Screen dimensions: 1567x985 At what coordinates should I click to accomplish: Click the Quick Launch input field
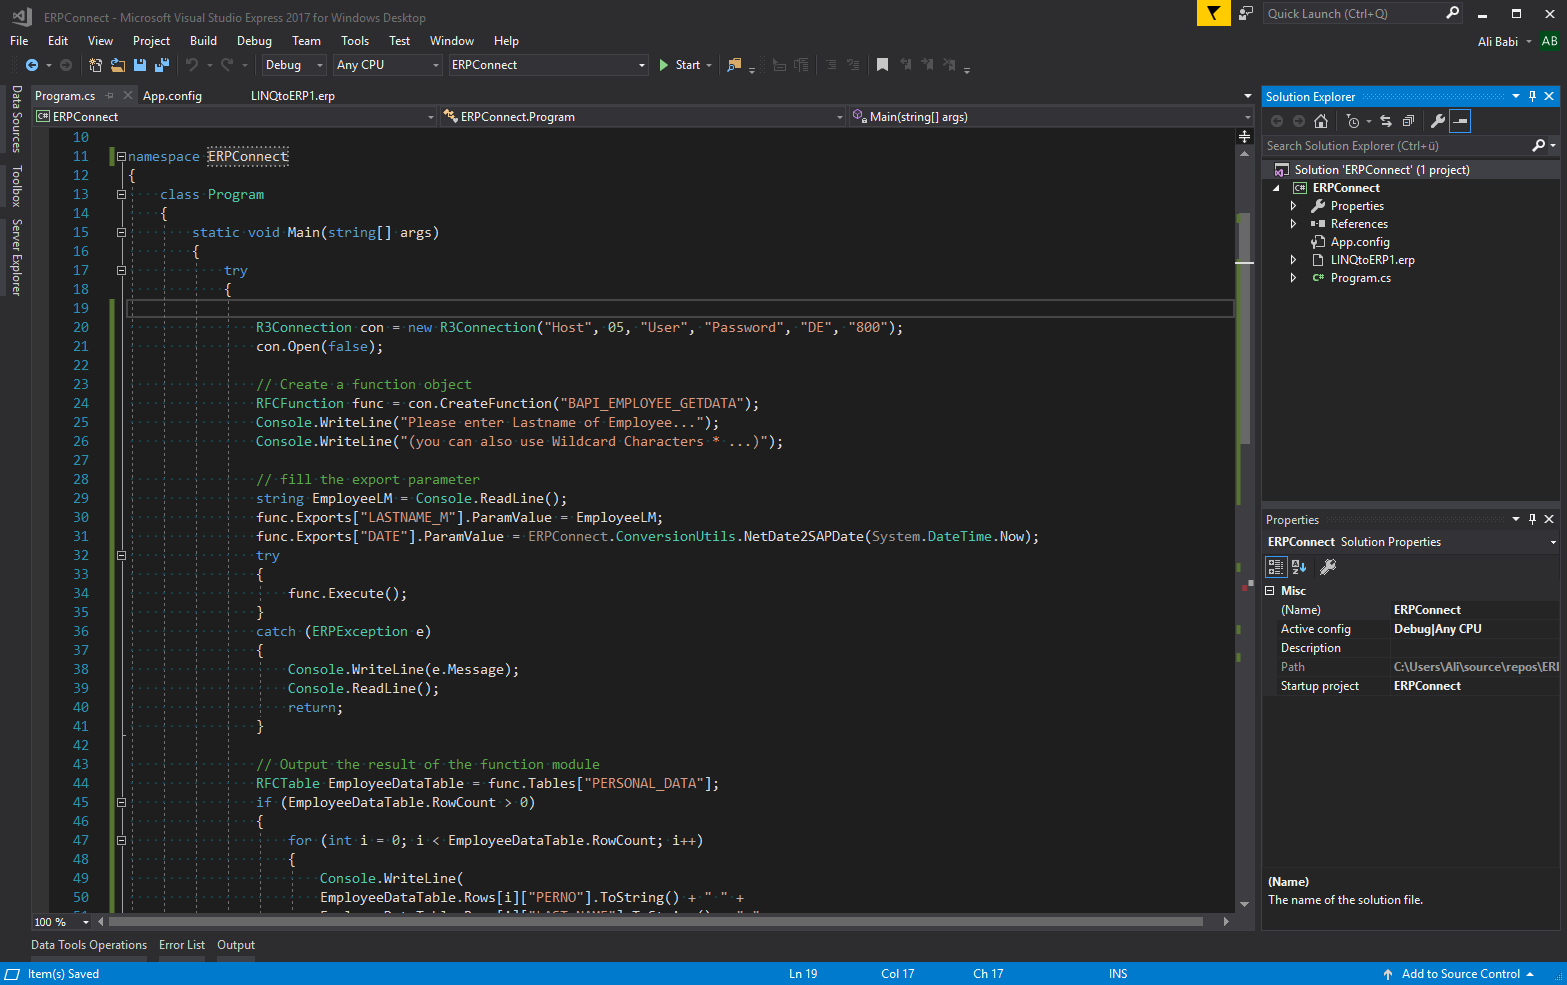[x=1352, y=13]
